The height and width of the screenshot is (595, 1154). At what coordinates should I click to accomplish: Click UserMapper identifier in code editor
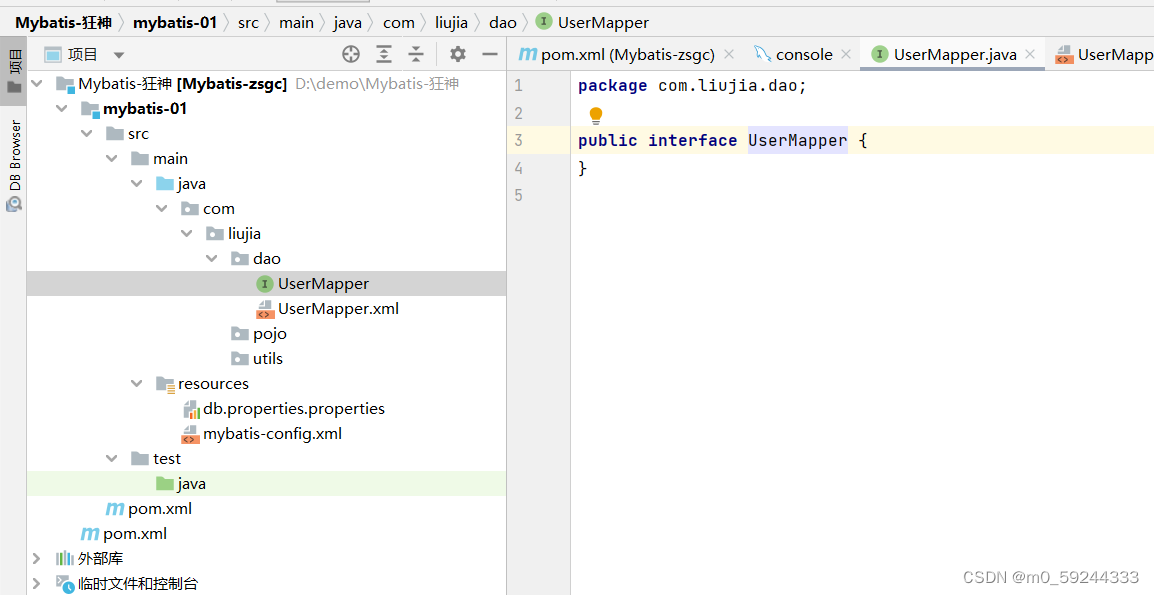click(x=798, y=140)
